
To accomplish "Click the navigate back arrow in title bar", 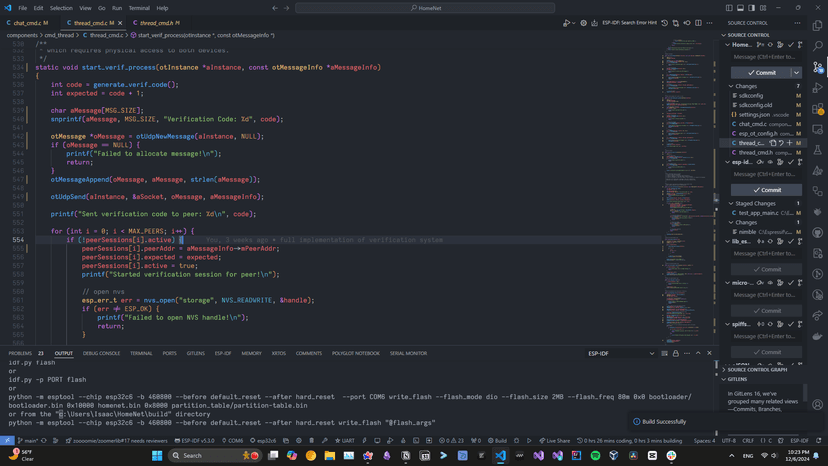I will [275, 8].
